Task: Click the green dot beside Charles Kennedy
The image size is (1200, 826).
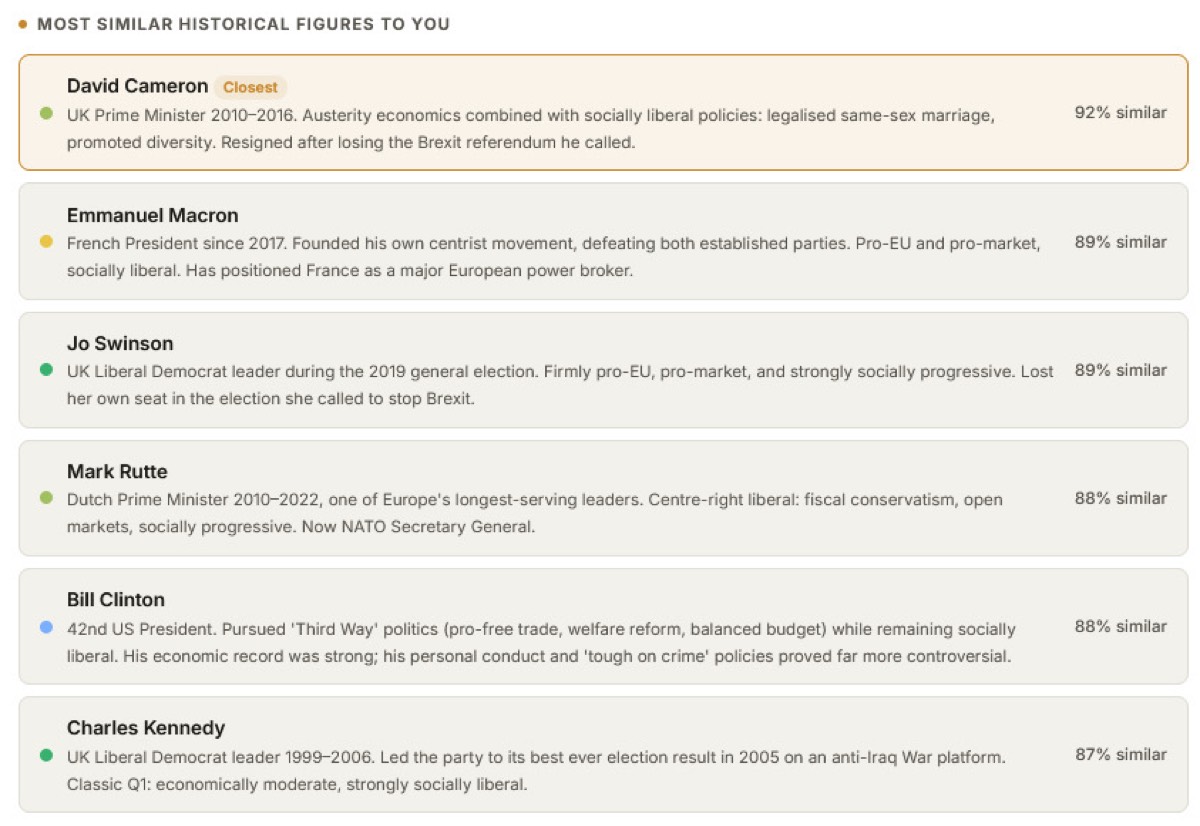Action: click(46, 754)
